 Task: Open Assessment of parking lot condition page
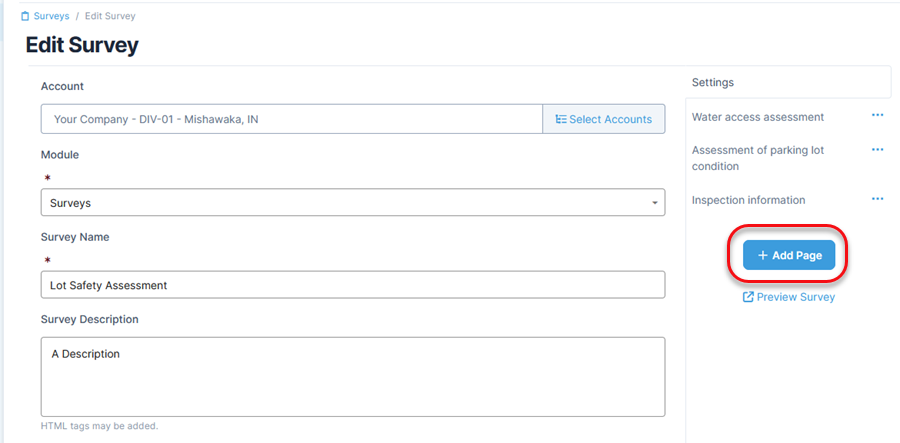(758, 158)
